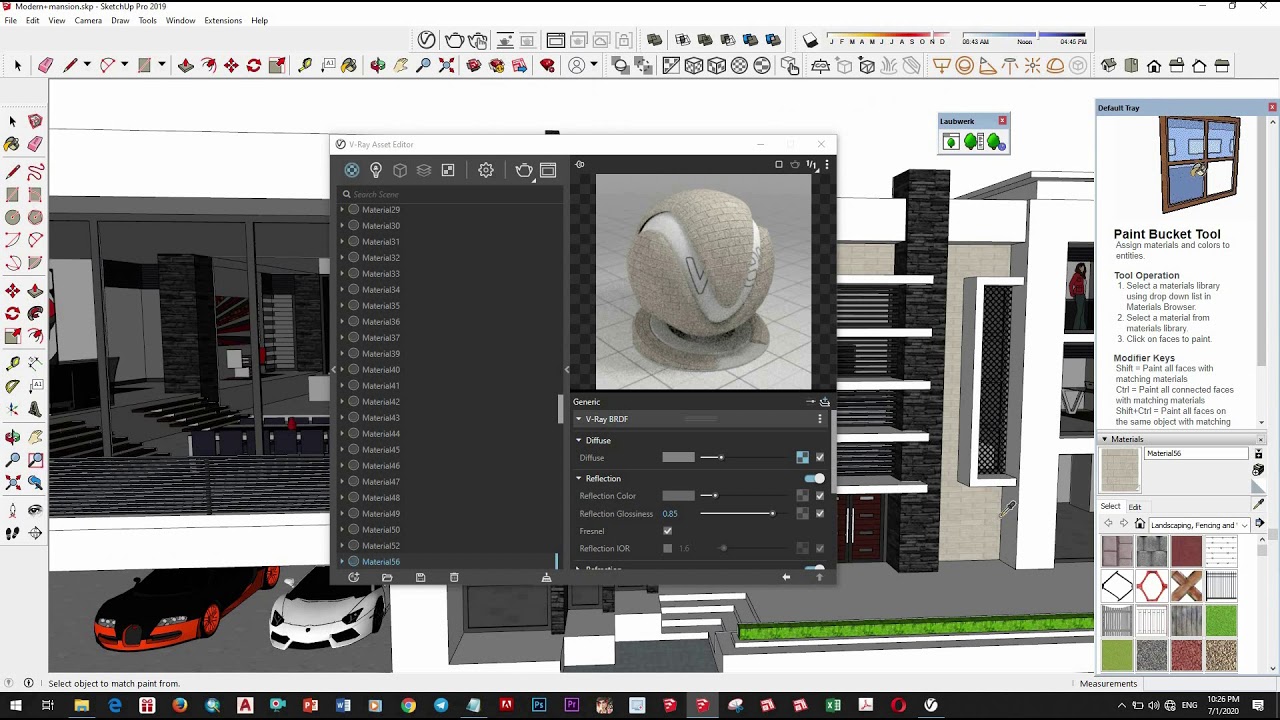
Task: Delete the asset with the trash icon
Action: pos(454,577)
